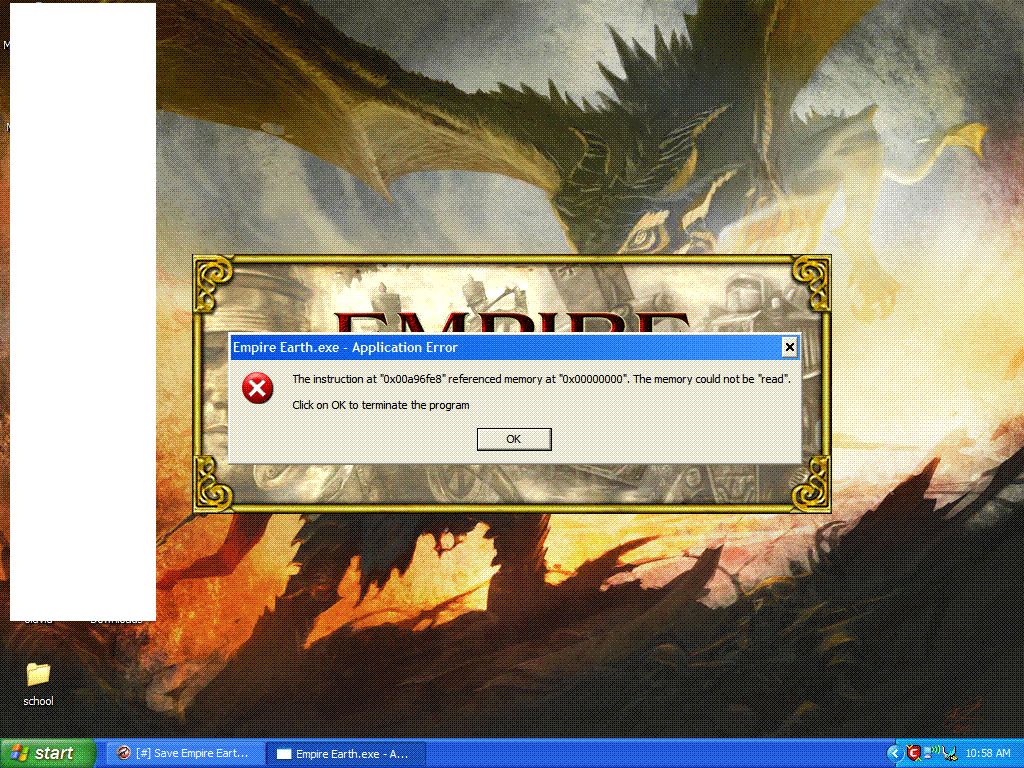Click the 10:58 AM taskbar clock
The width and height of the screenshot is (1024, 768).
pos(988,753)
